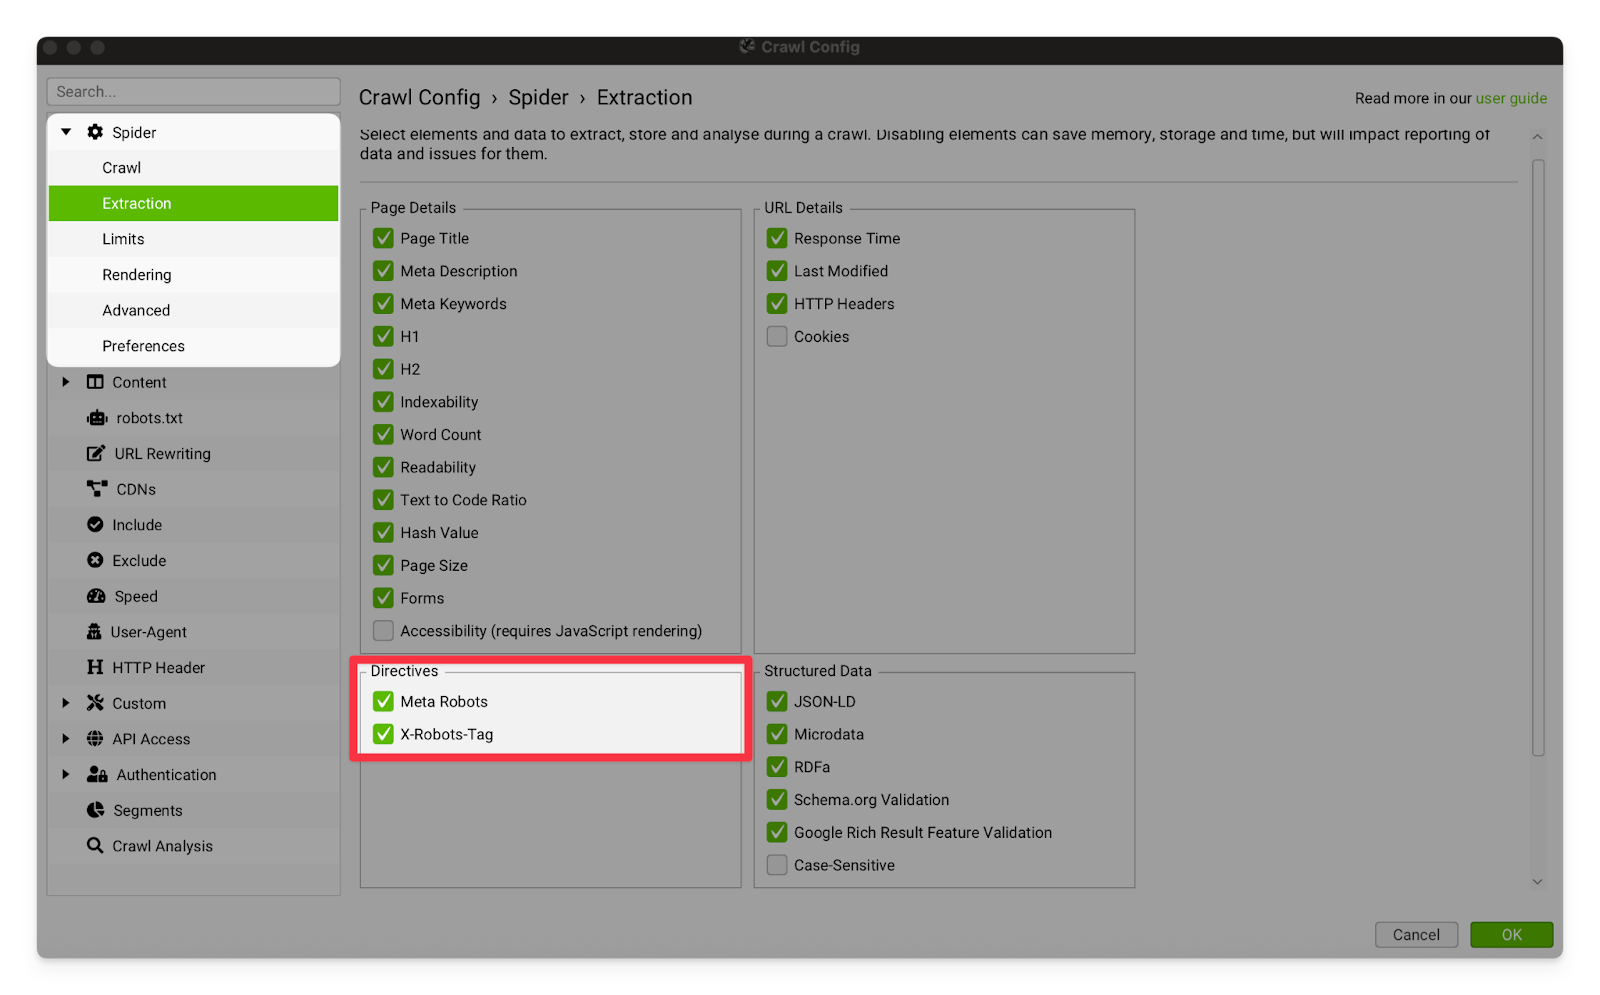1600x995 pixels.
Task: Select the Segments pie chart icon
Action: (96, 810)
